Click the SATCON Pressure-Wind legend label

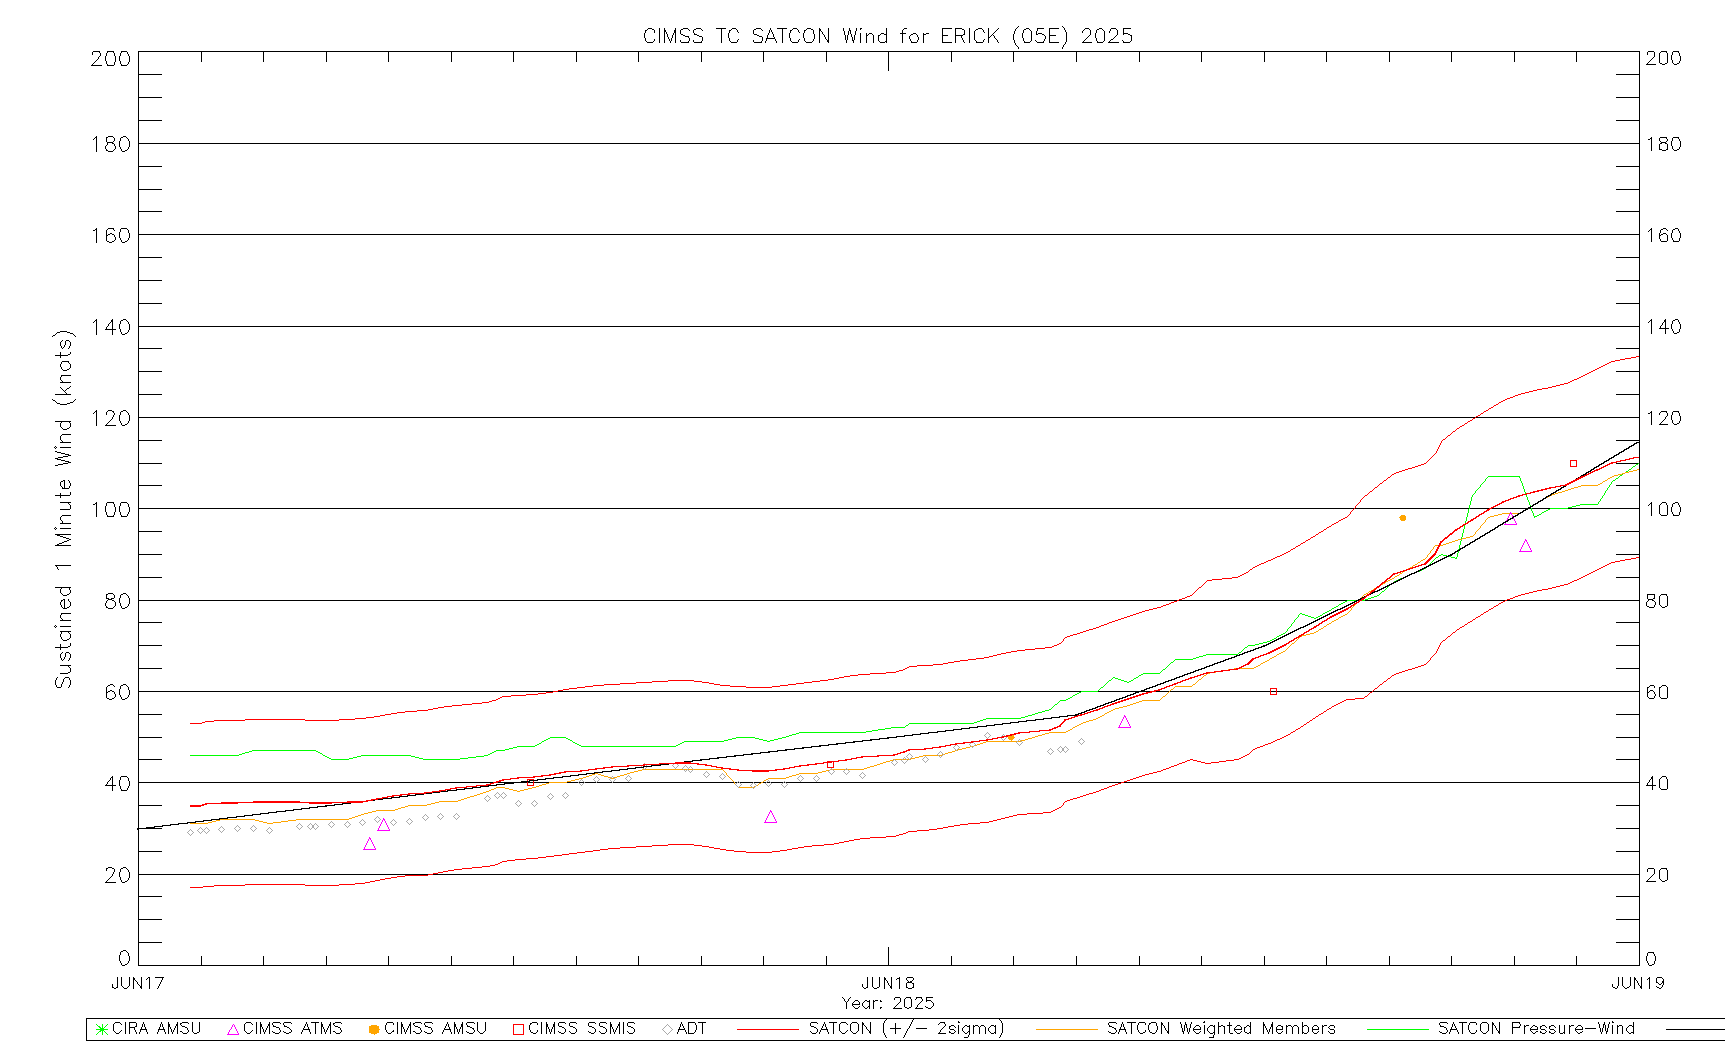click(1535, 1029)
